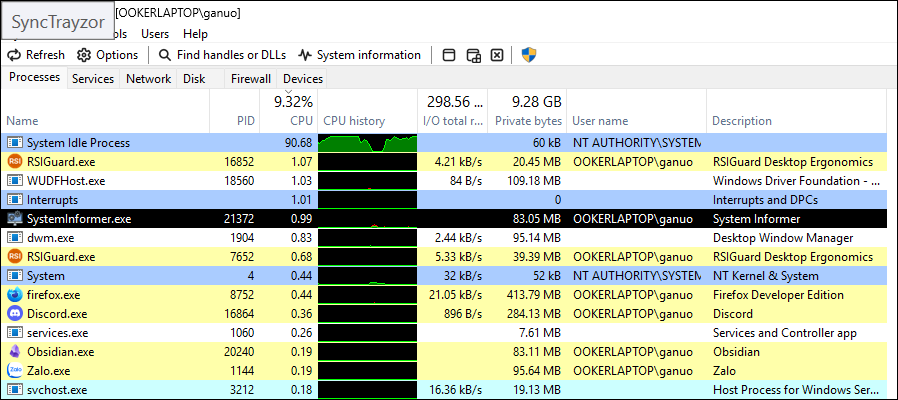Image resolution: width=898 pixels, height=400 pixels.
Task: Open the Options dialog
Action: [x=108, y=55]
